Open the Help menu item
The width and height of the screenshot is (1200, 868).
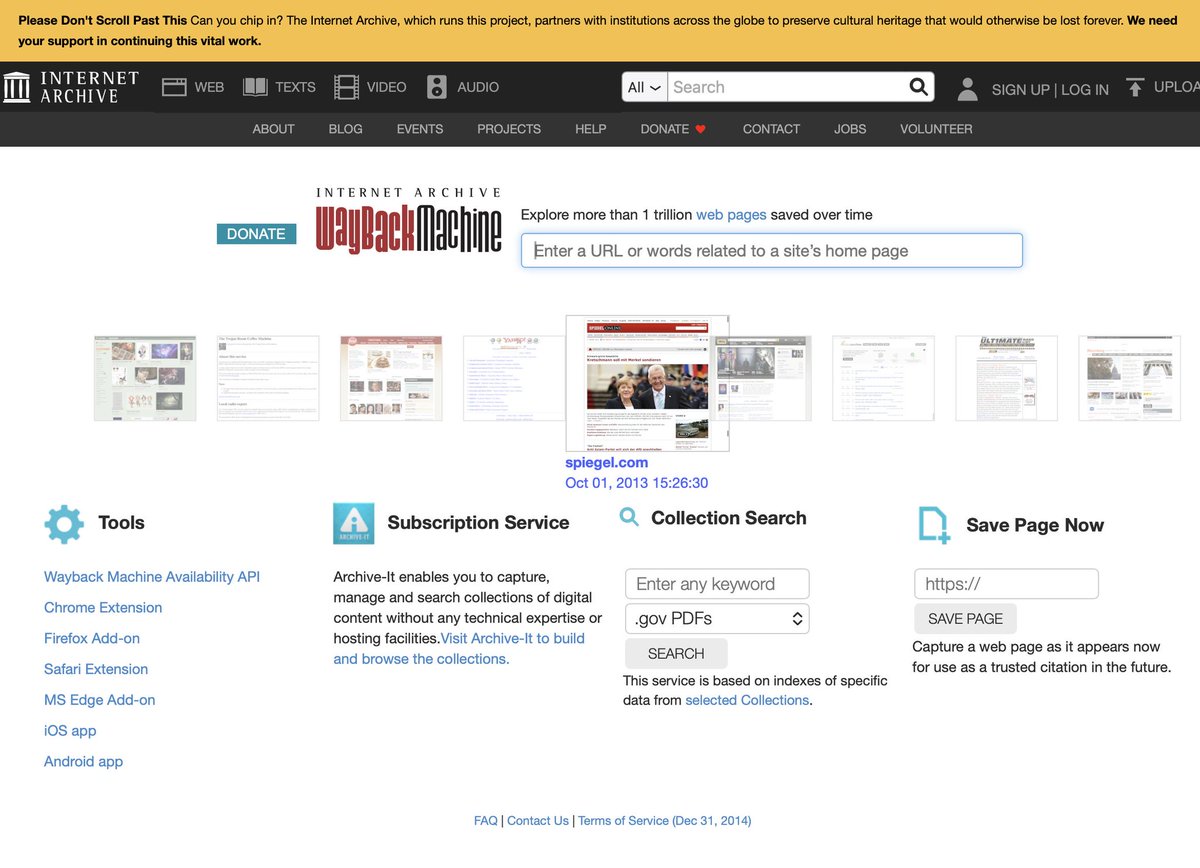[x=591, y=129]
